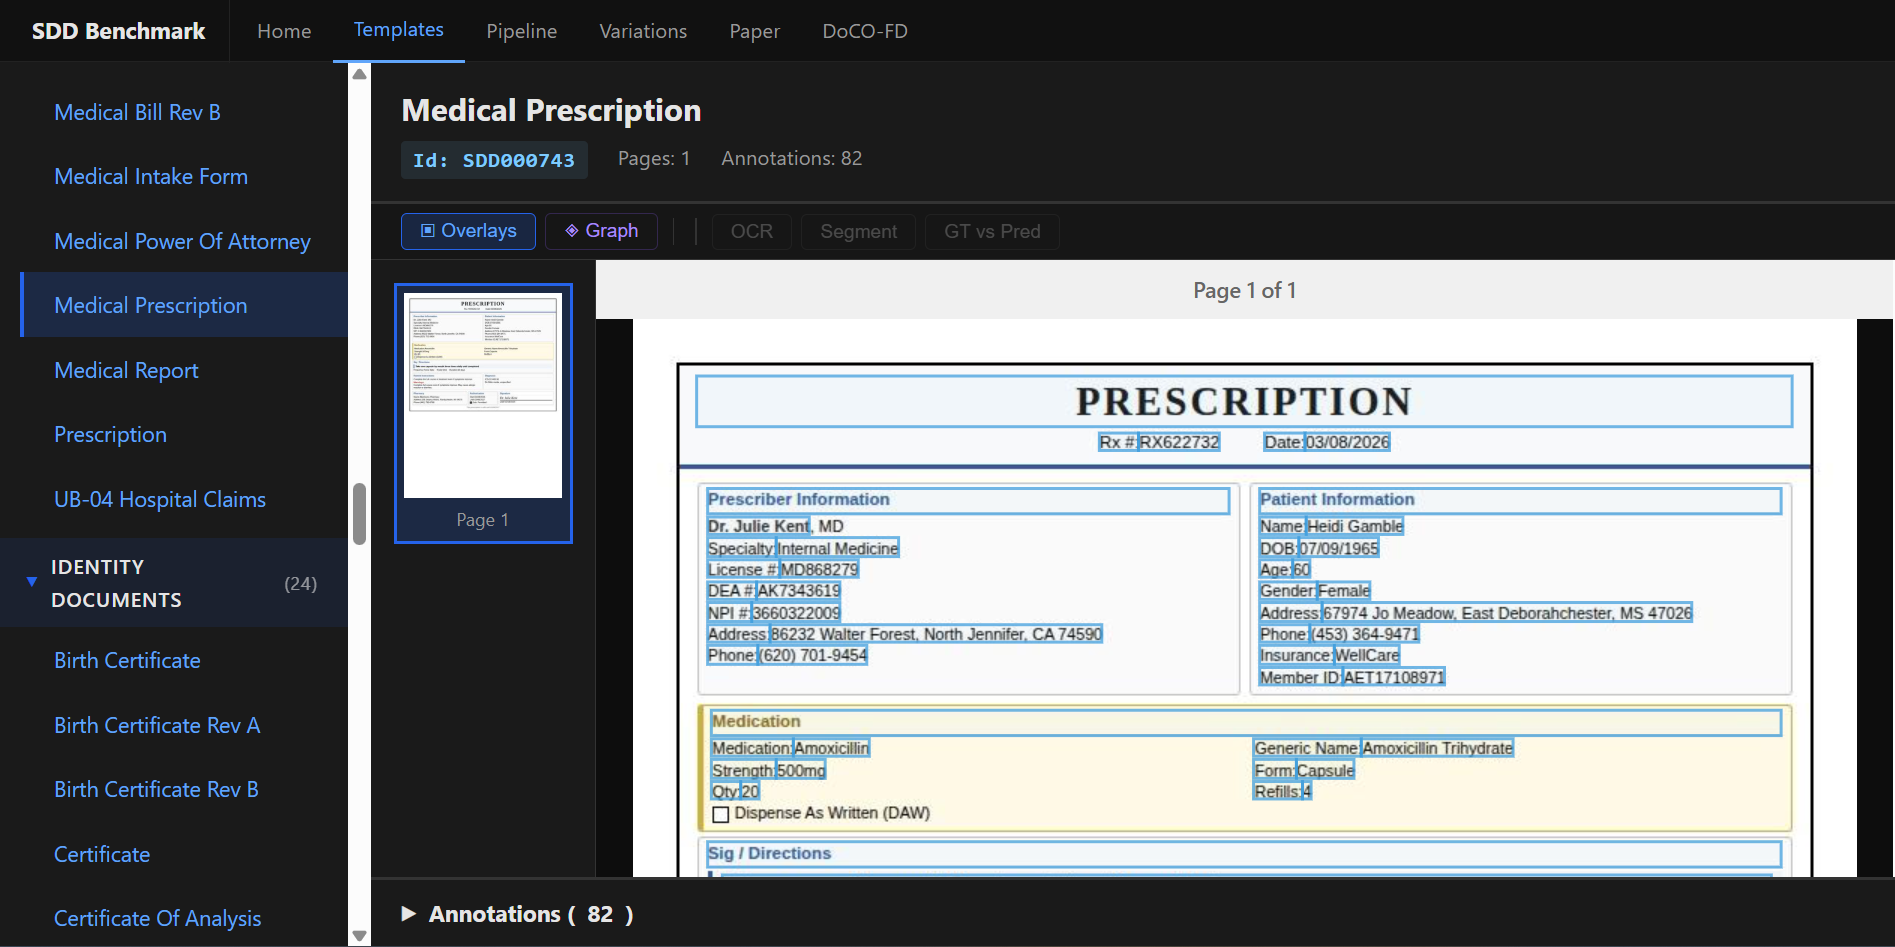Go to the Home tab

284,31
